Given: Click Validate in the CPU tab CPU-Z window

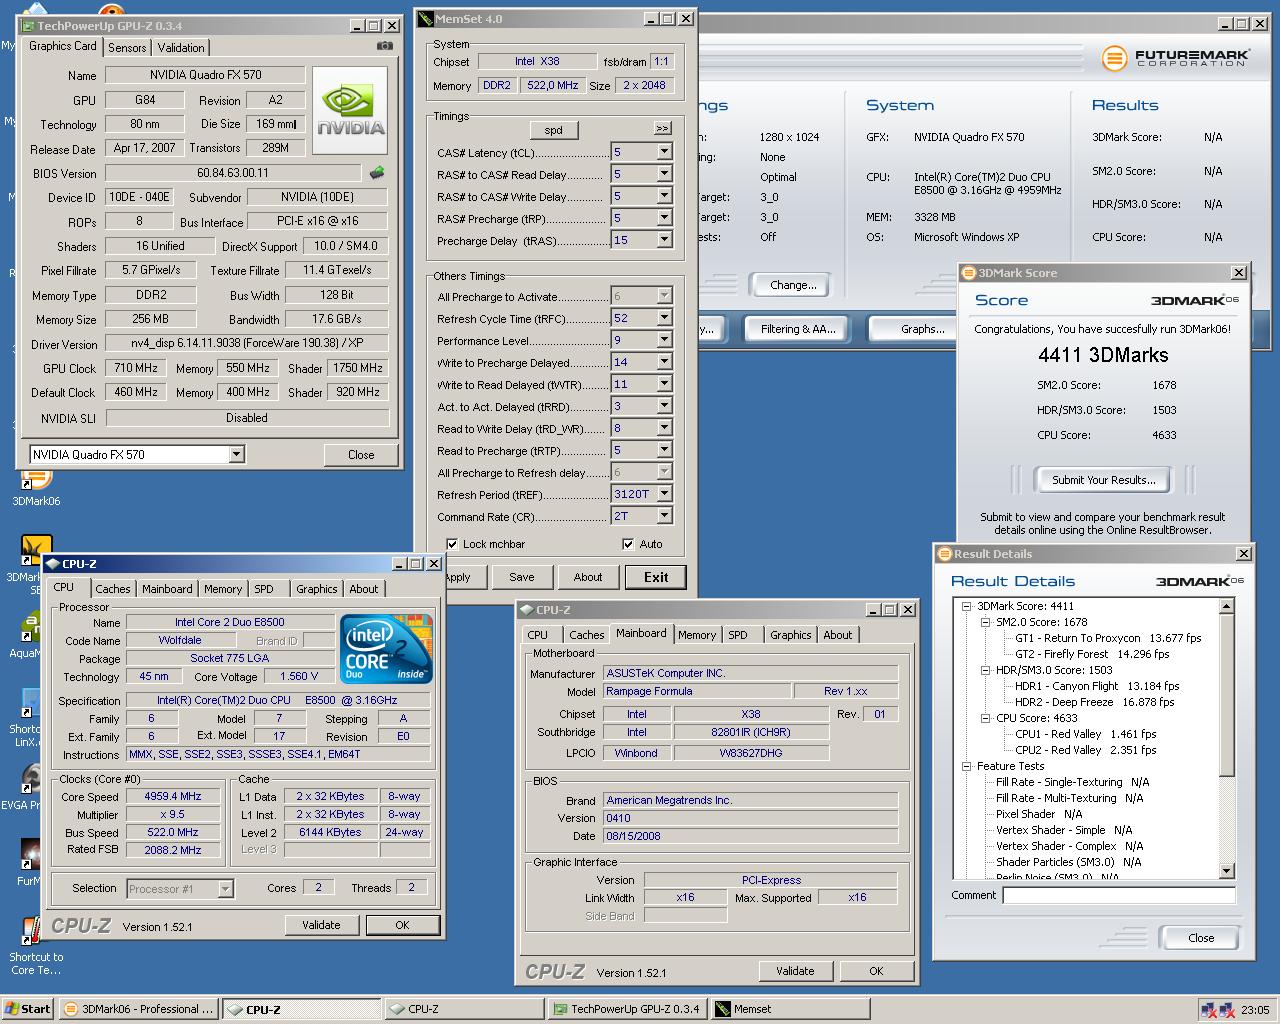Looking at the screenshot, I should 321,925.
